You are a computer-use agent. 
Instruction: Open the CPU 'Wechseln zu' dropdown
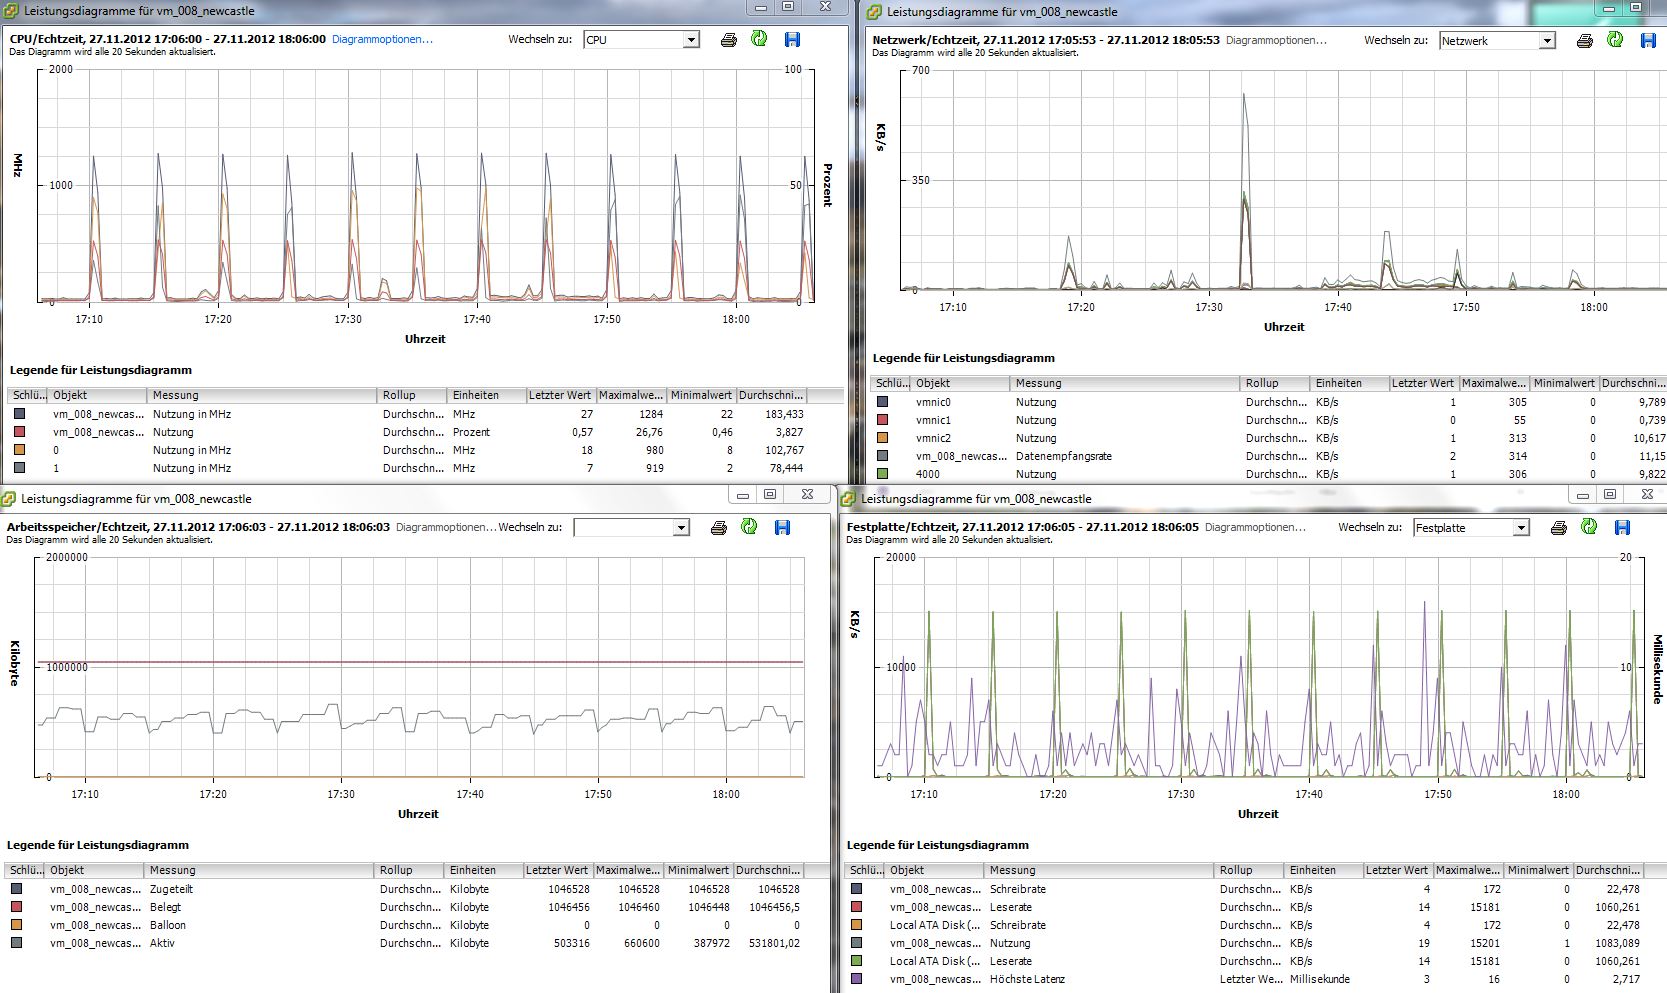pyautogui.click(x=690, y=40)
